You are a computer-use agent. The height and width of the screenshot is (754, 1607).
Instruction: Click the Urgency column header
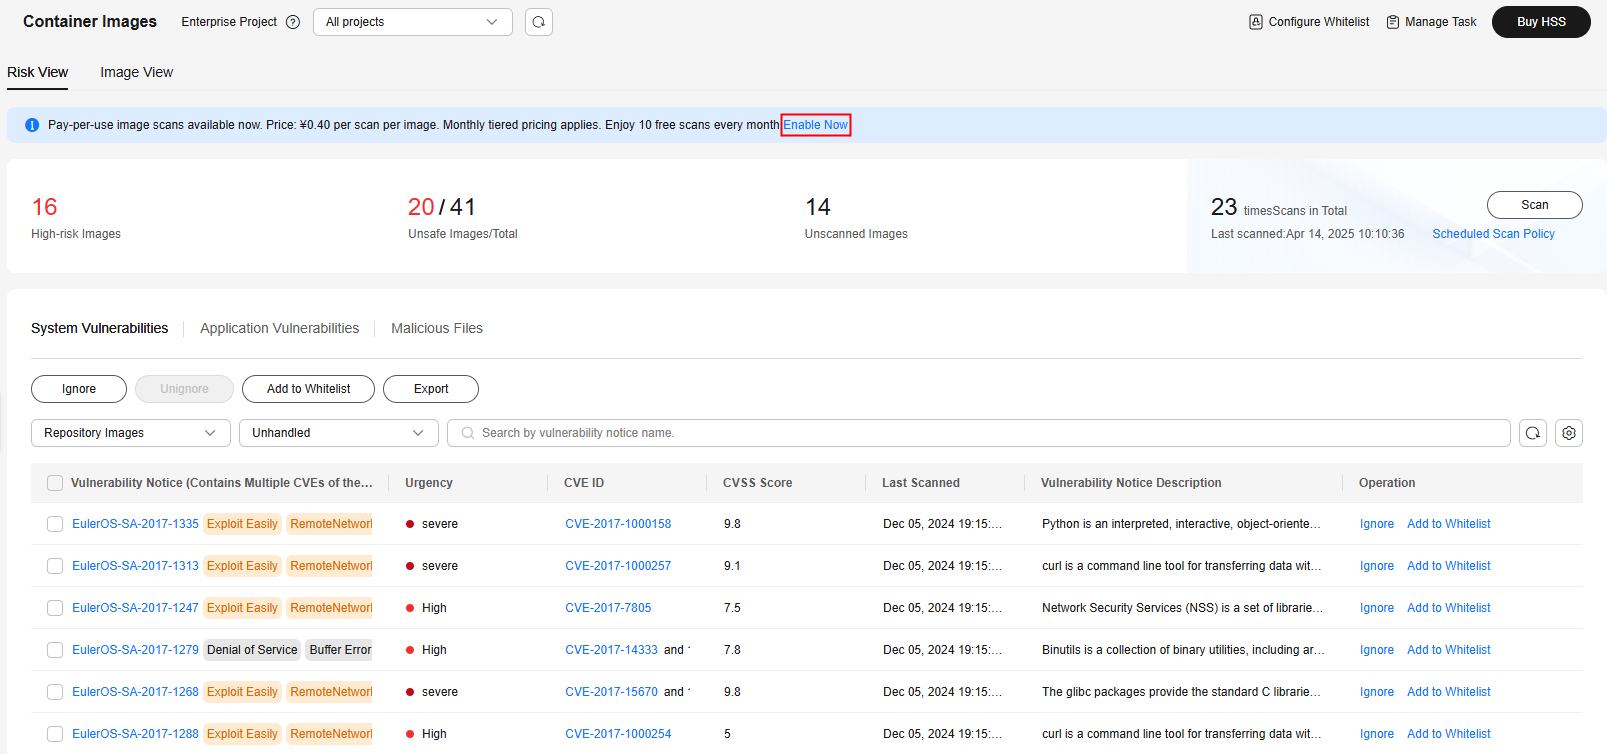pyautogui.click(x=429, y=483)
